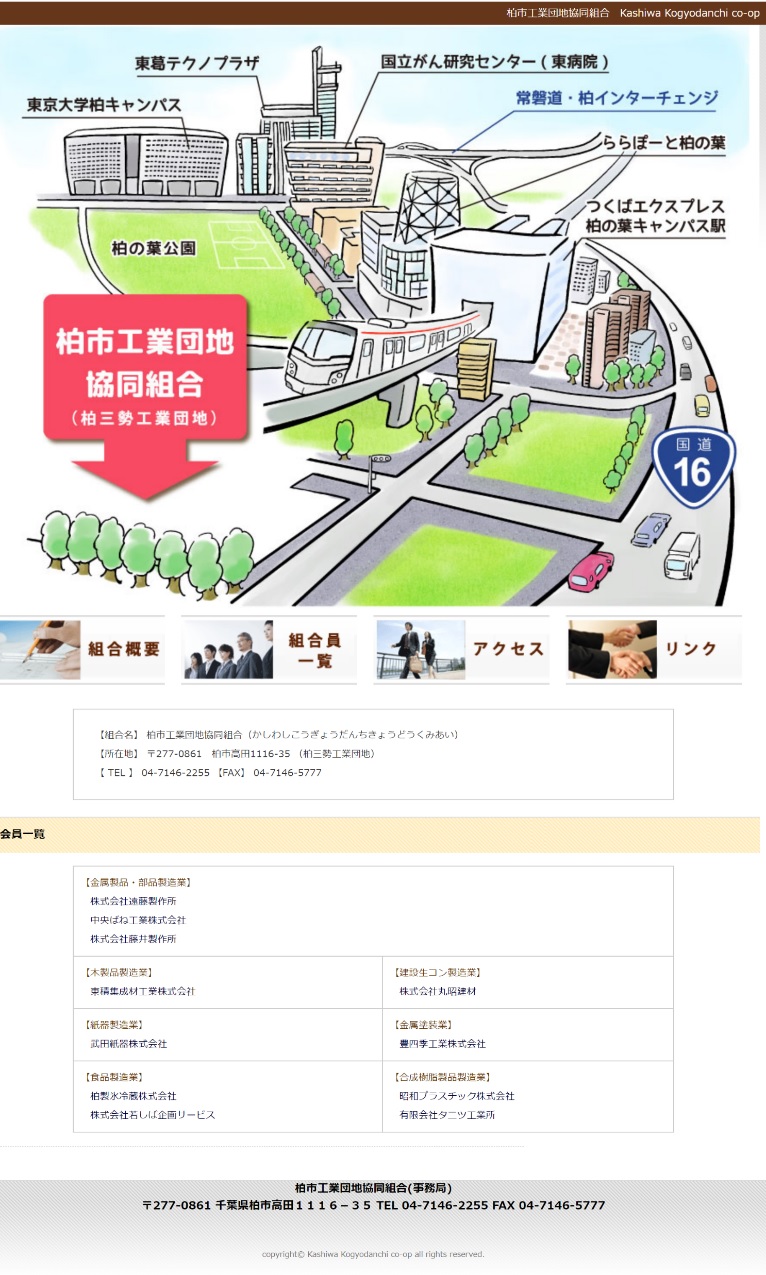Open the 組合員一覧 members list banner
Screen dimensions: 766x1275
(x=269, y=650)
